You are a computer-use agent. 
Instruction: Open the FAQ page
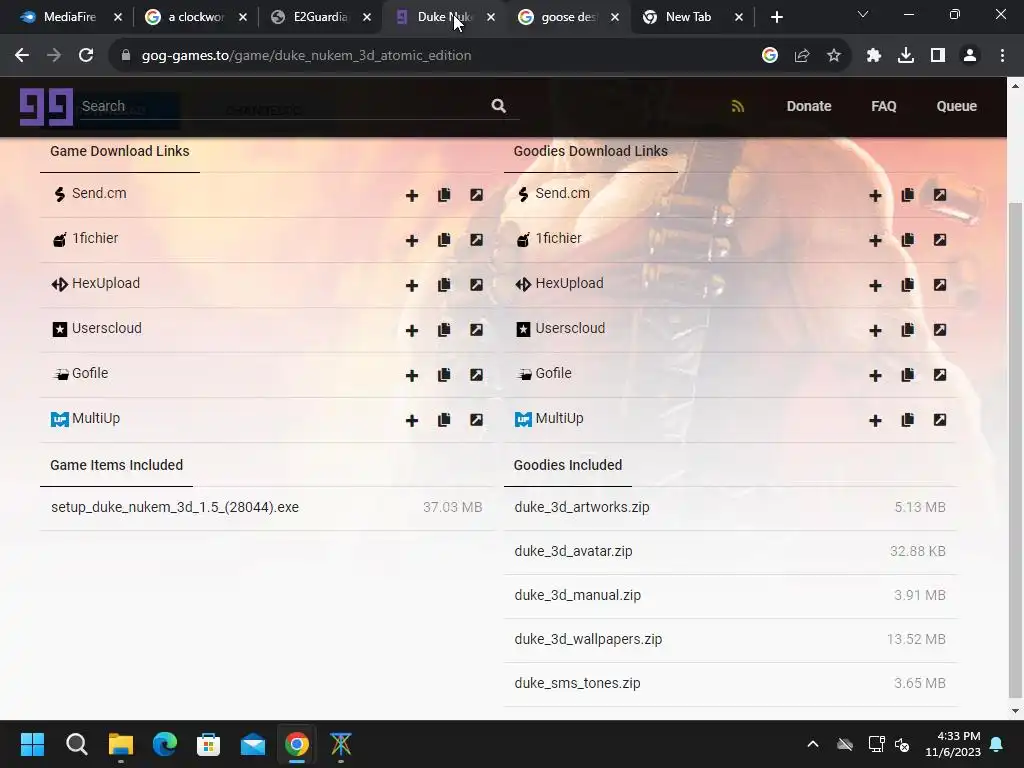(884, 106)
